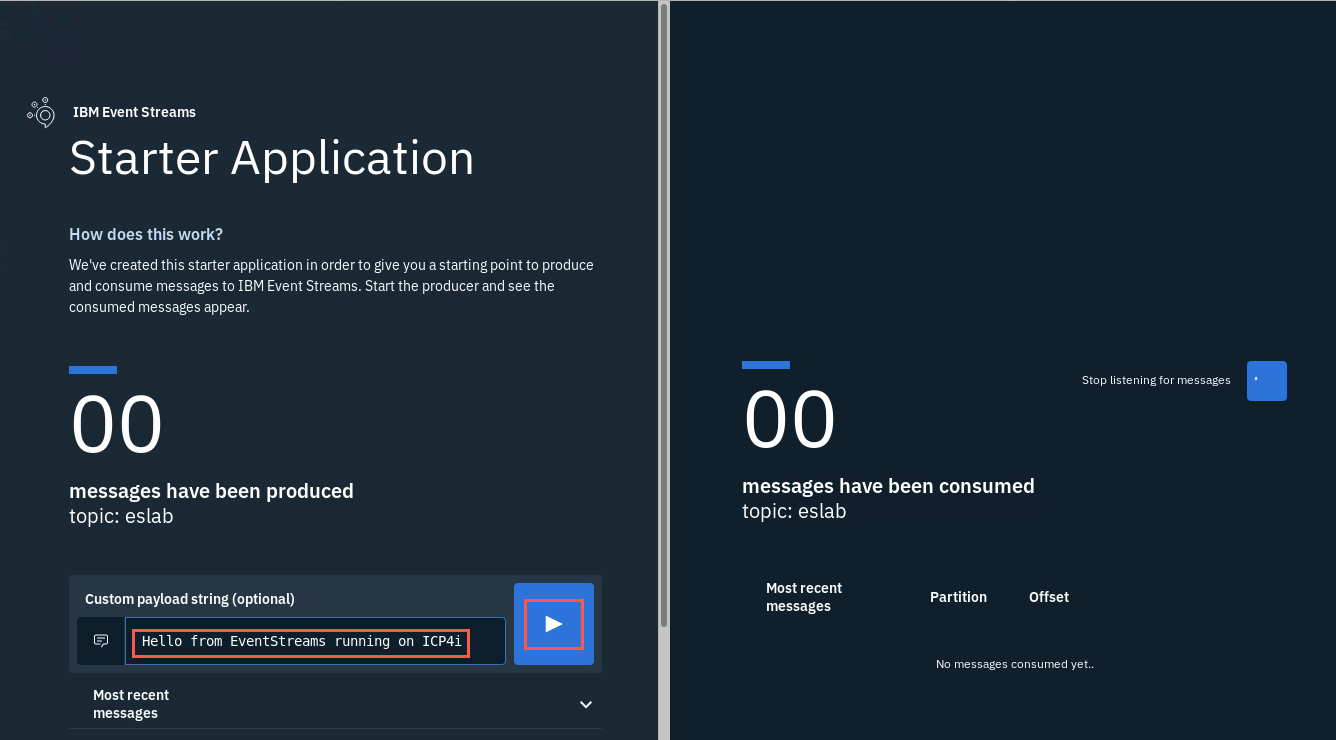Click the produced messages "00" counter
This screenshot has height=740, width=1336.
116,425
